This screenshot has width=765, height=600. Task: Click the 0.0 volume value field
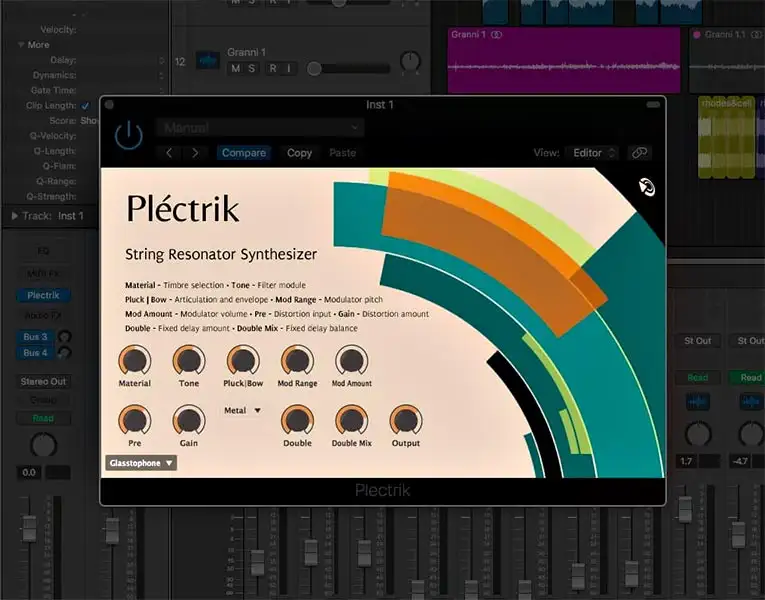(29, 473)
